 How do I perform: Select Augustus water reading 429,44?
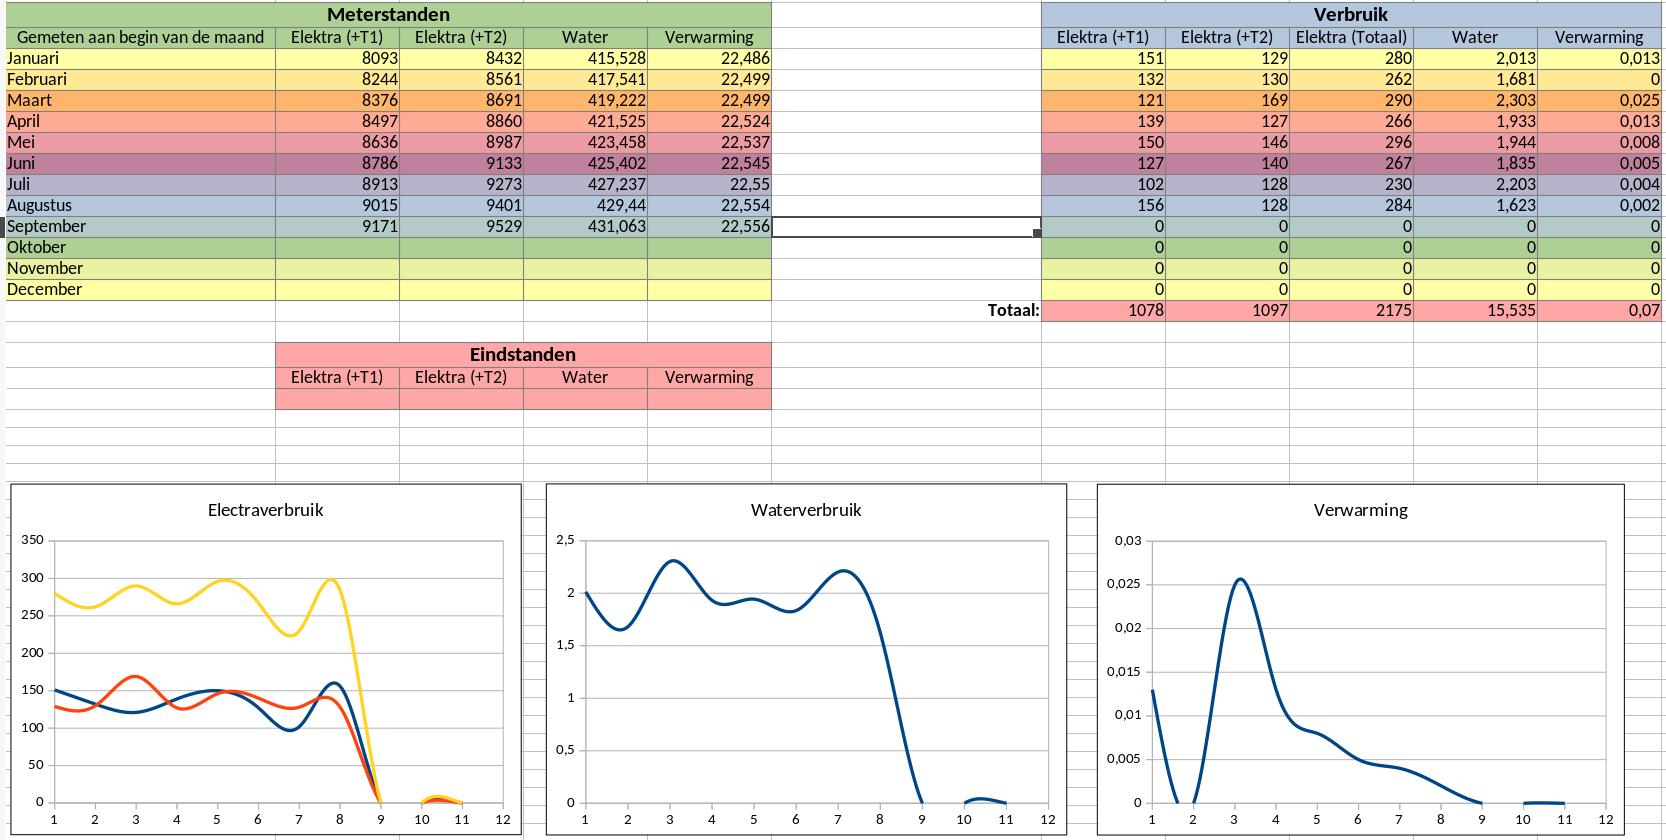coord(585,205)
